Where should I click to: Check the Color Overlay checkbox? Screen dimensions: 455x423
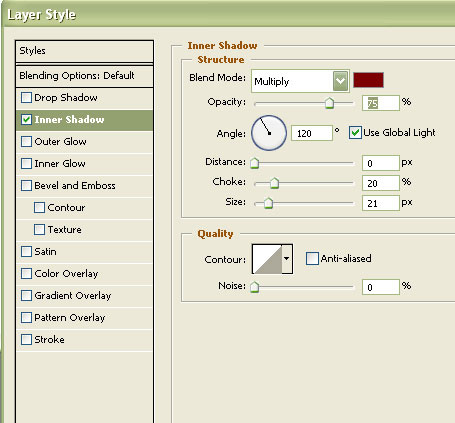pyautogui.click(x=26, y=274)
